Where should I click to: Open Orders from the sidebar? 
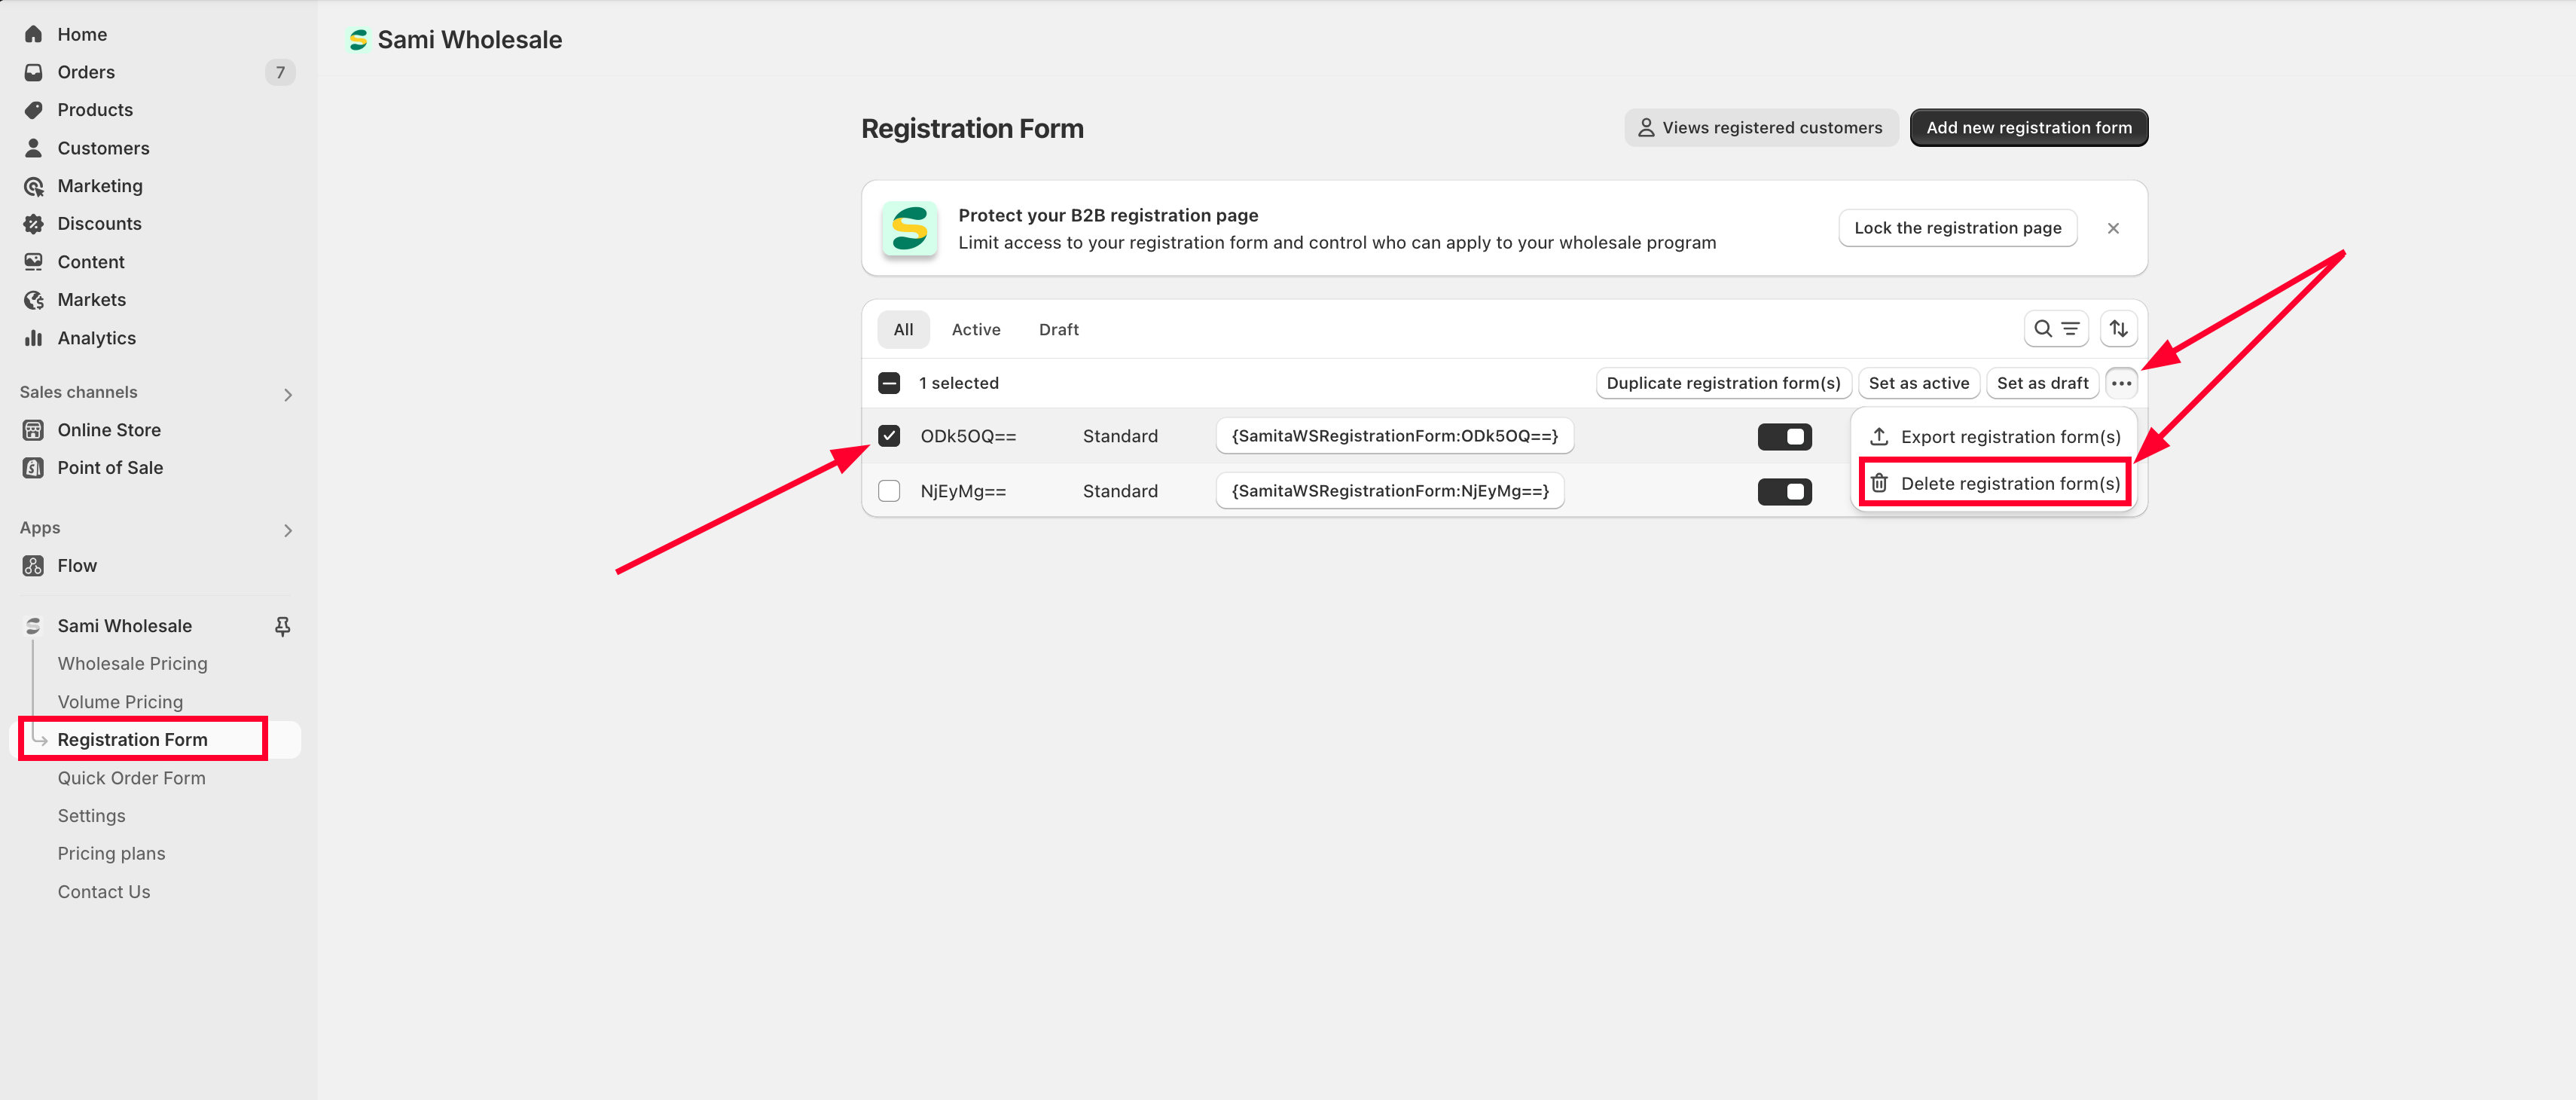[86, 72]
